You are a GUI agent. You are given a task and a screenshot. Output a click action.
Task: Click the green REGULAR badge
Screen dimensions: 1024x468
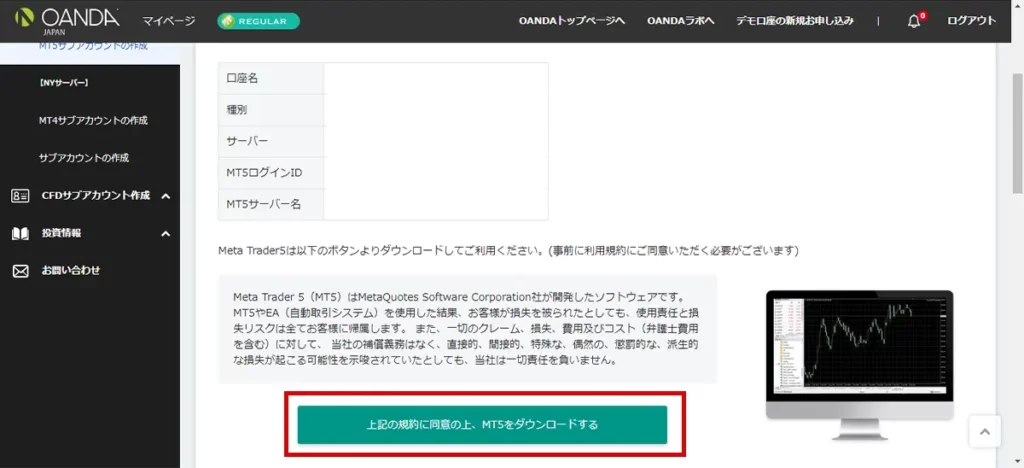pyautogui.click(x=258, y=21)
